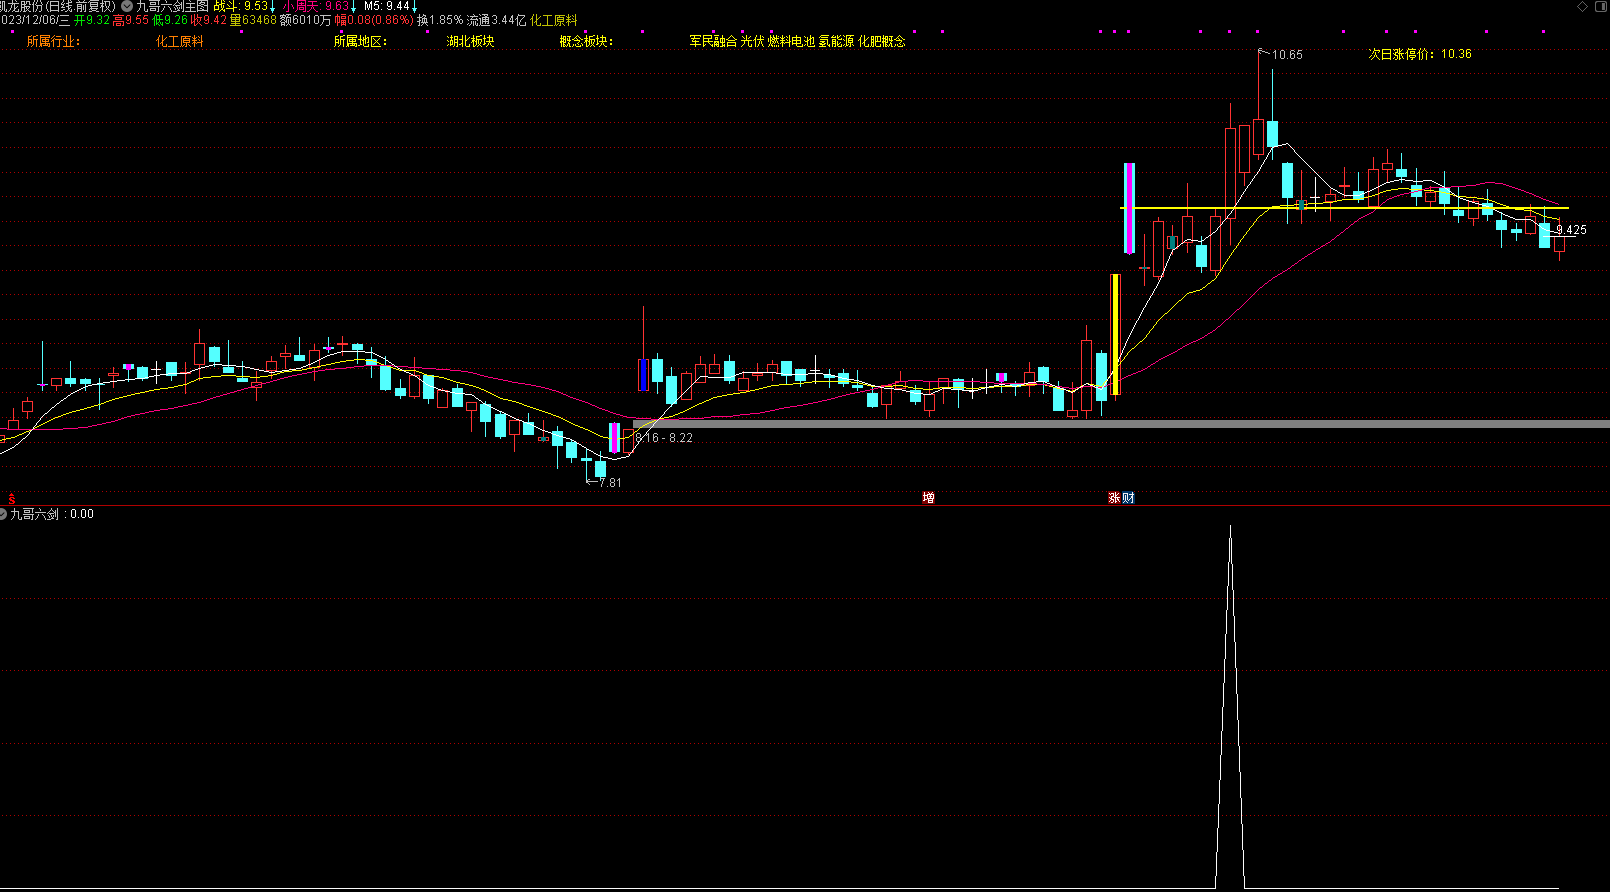Click the stock title 凯龙股份(日线.前复权)
Screen dimensions: 1610x892
point(58,6)
